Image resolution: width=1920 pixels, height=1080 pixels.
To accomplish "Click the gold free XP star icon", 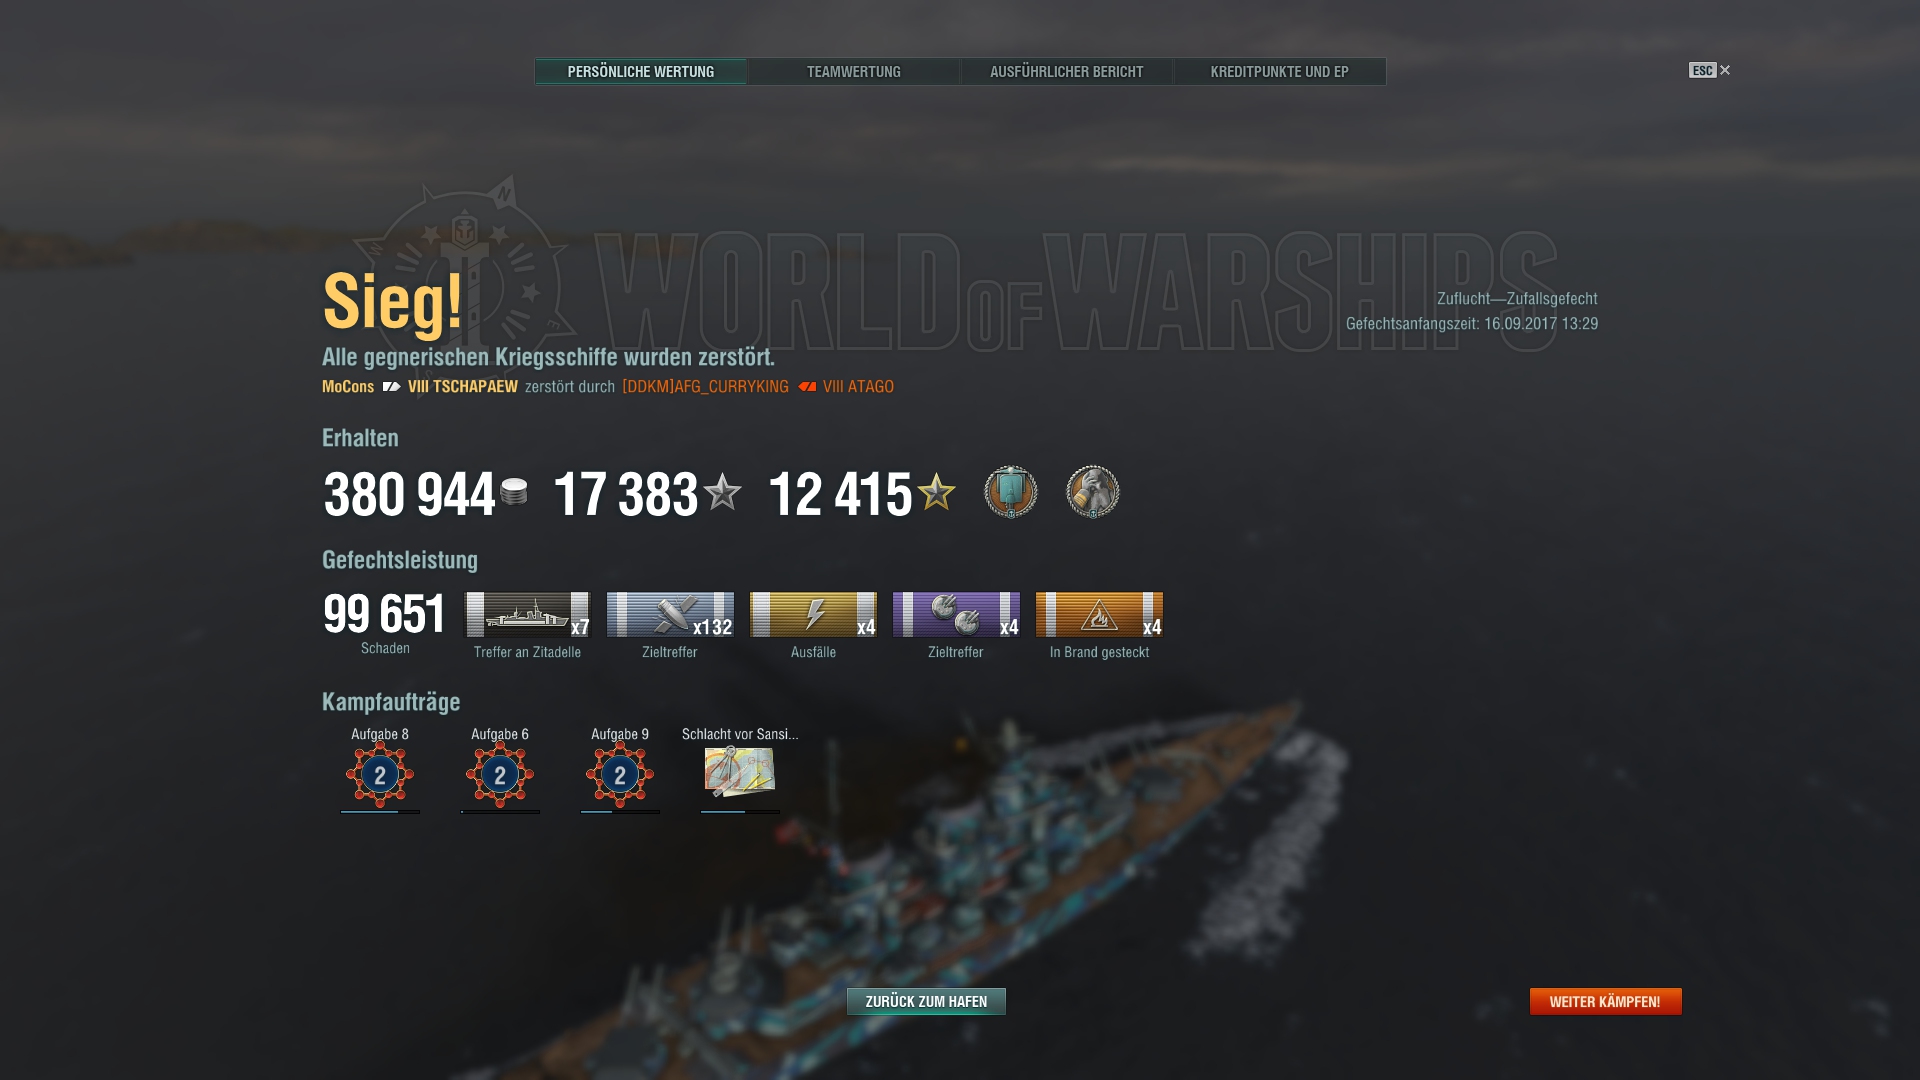I will pyautogui.click(x=937, y=492).
